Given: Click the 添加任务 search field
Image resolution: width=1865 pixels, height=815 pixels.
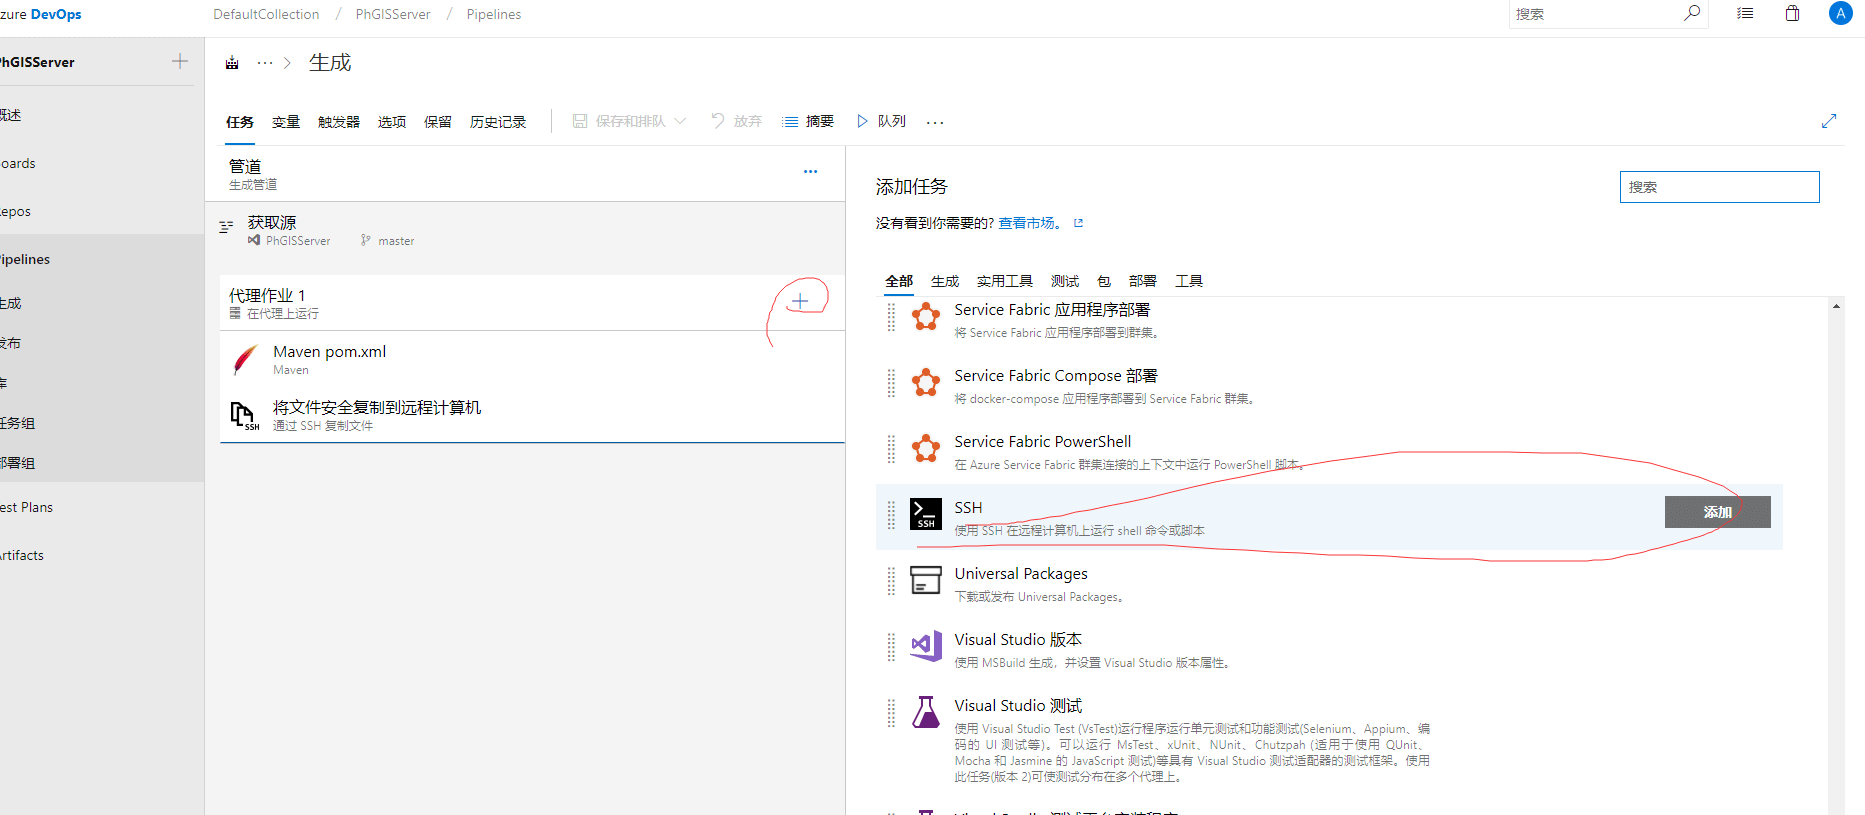Looking at the screenshot, I should [1718, 187].
